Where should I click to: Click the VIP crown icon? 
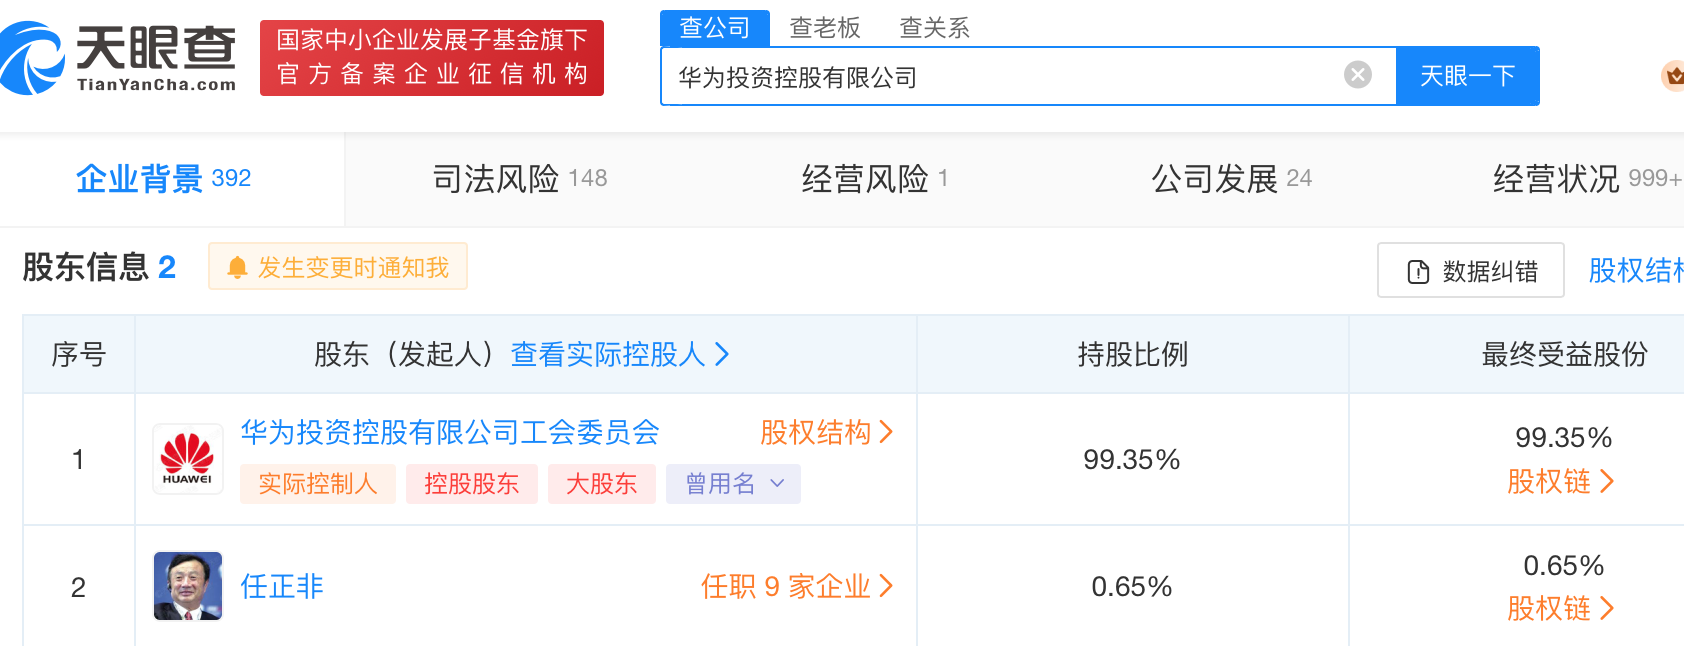(x=1672, y=75)
